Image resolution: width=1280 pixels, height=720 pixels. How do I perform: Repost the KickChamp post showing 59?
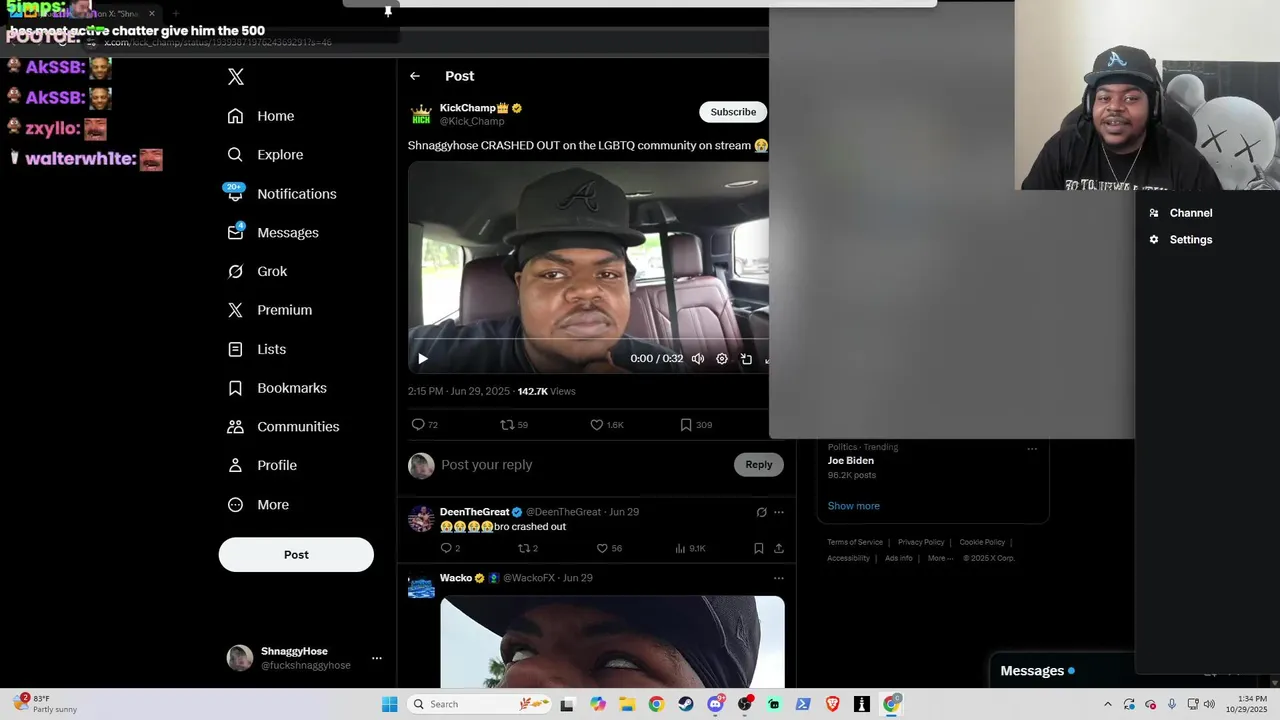click(x=514, y=425)
